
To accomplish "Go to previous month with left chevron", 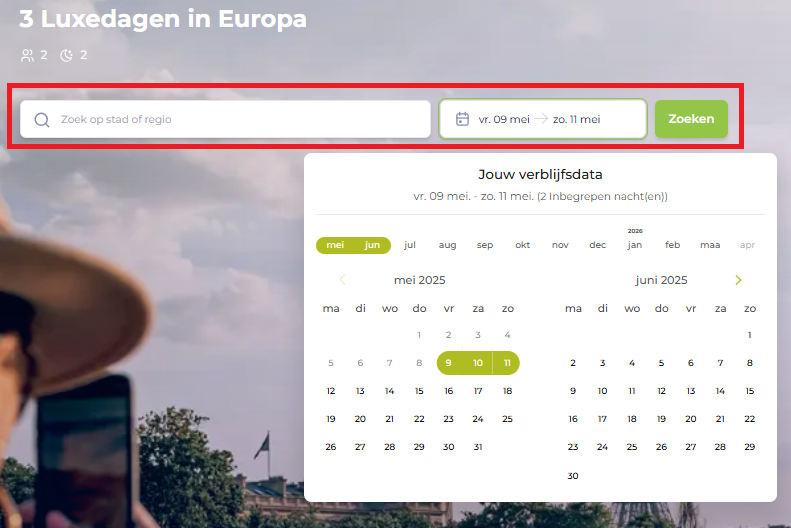I will [x=343, y=280].
